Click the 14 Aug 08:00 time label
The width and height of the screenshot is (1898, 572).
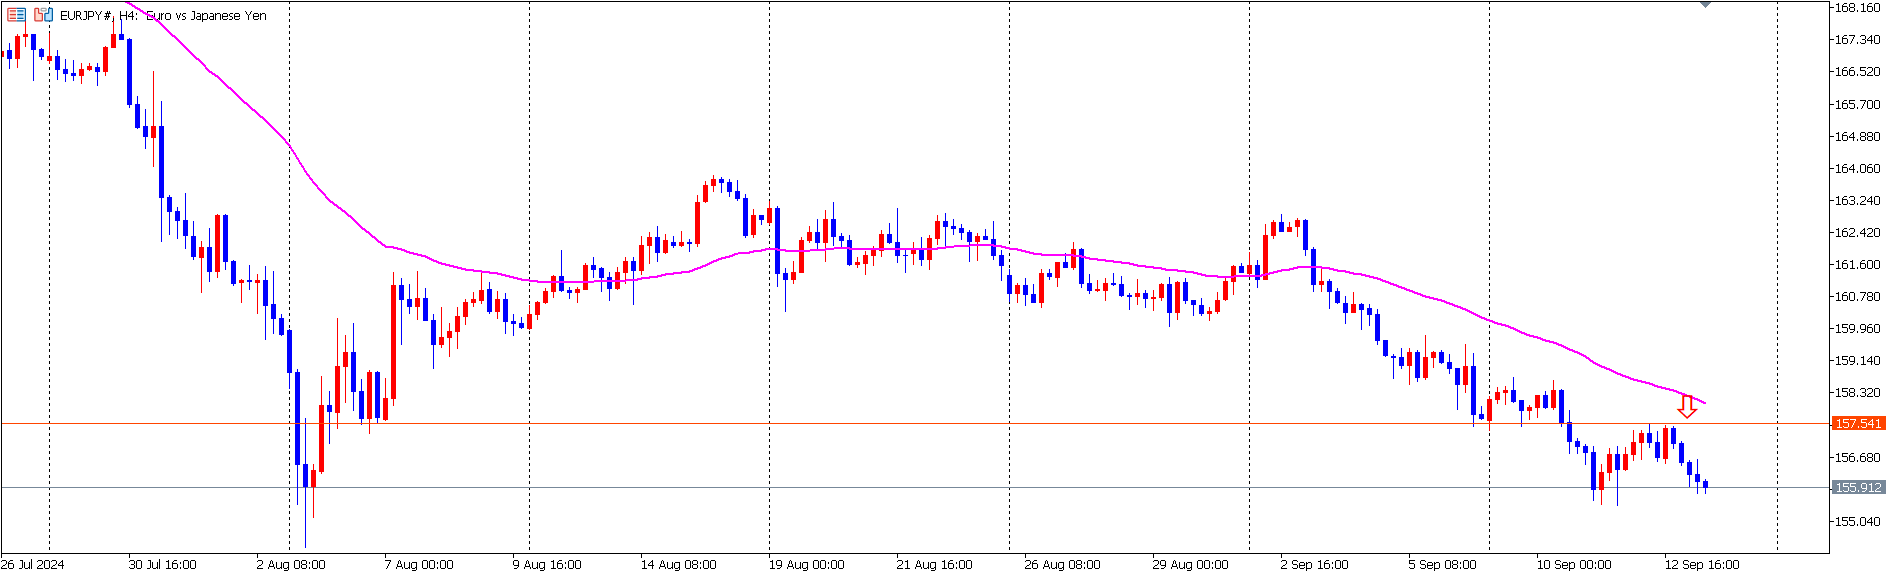coord(679,564)
